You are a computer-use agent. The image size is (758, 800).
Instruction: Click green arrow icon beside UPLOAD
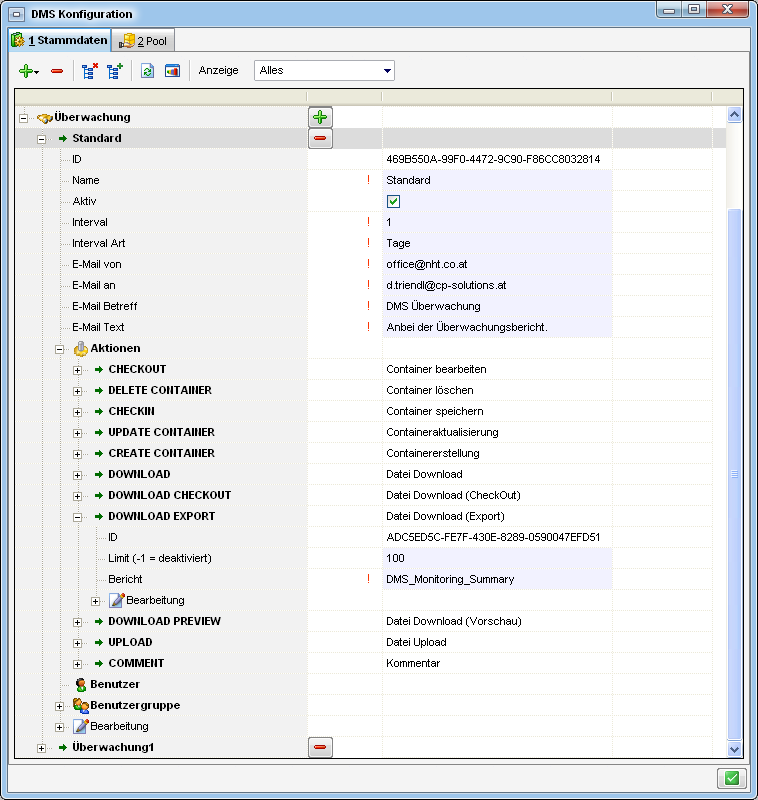click(99, 642)
